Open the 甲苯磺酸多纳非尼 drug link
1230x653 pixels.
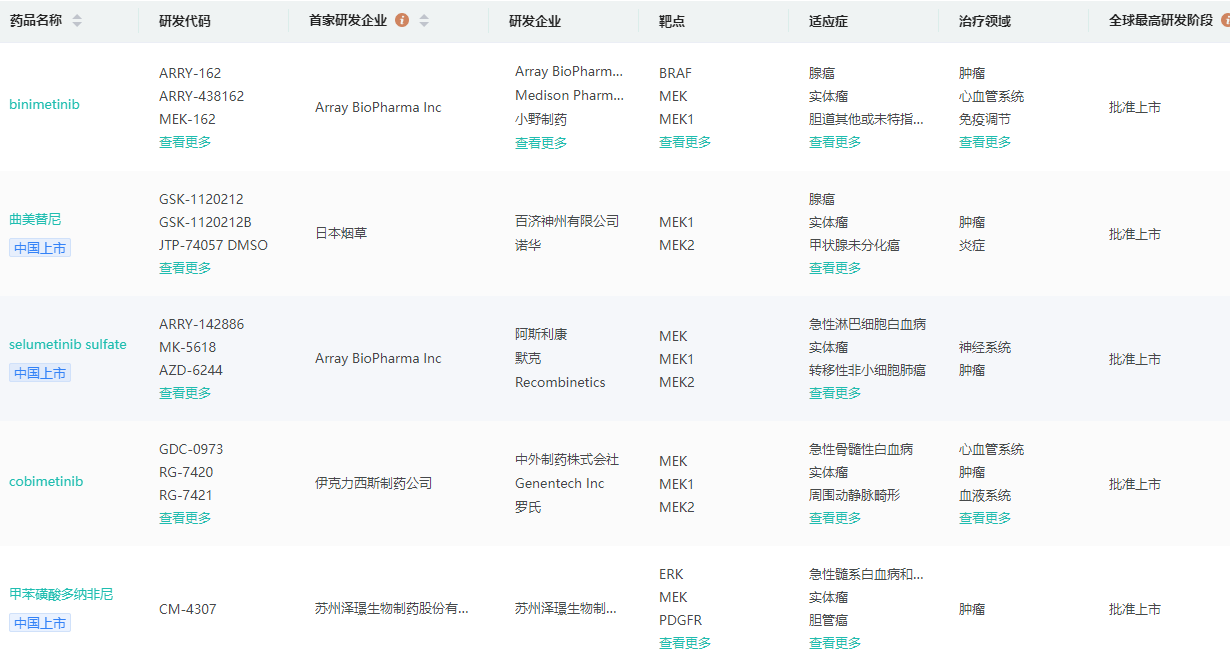click(x=61, y=594)
